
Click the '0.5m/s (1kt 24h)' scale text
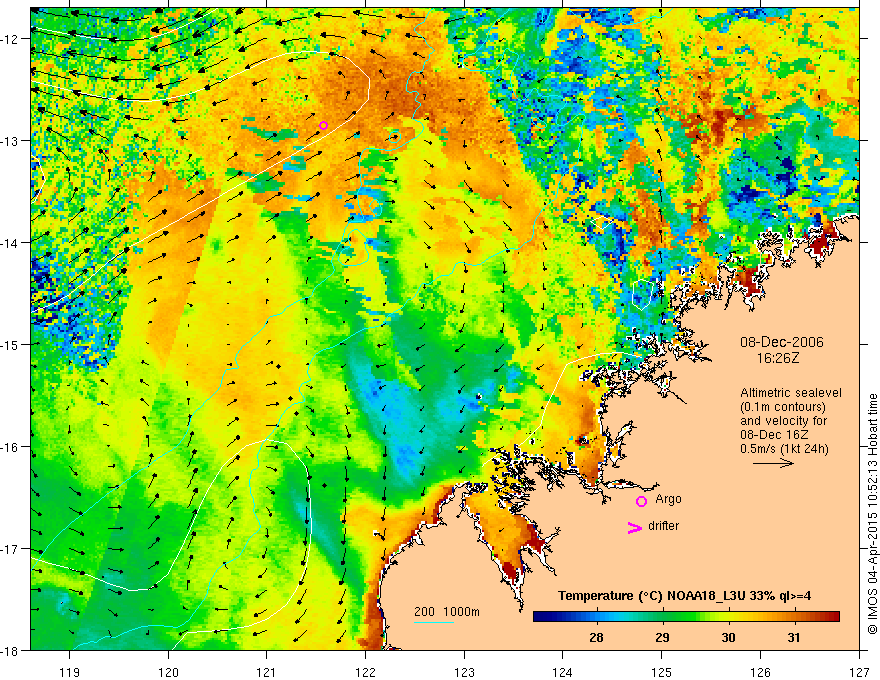tap(785, 449)
